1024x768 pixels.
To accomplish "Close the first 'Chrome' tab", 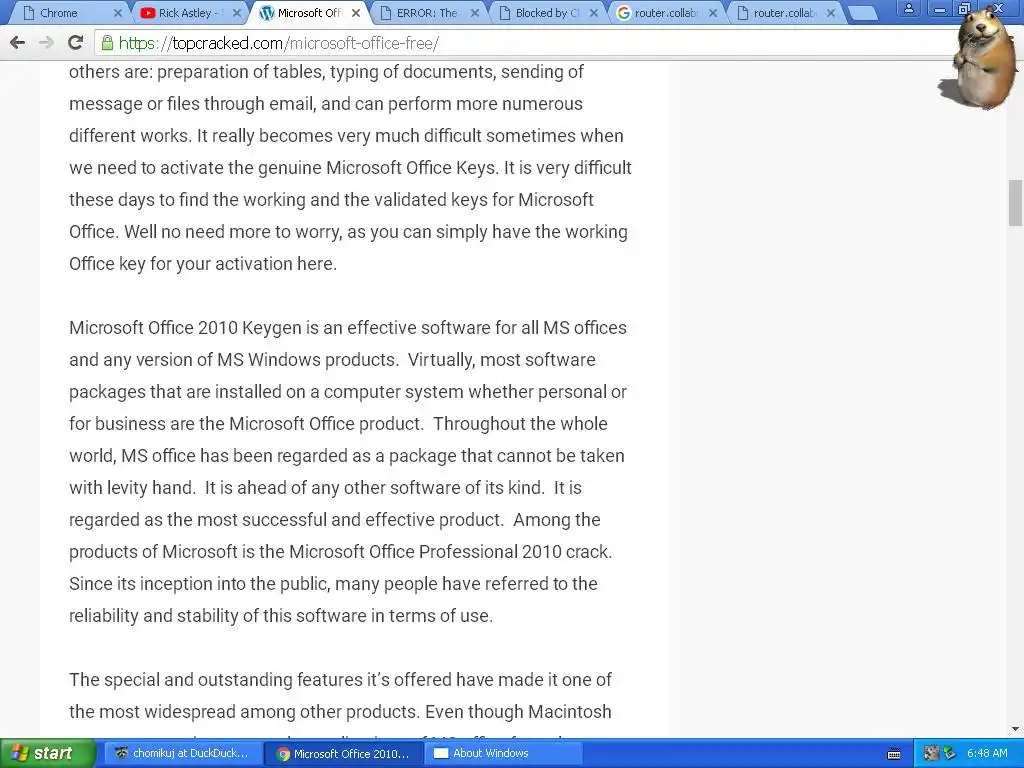I will pyautogui.click(x=118, y=13).
